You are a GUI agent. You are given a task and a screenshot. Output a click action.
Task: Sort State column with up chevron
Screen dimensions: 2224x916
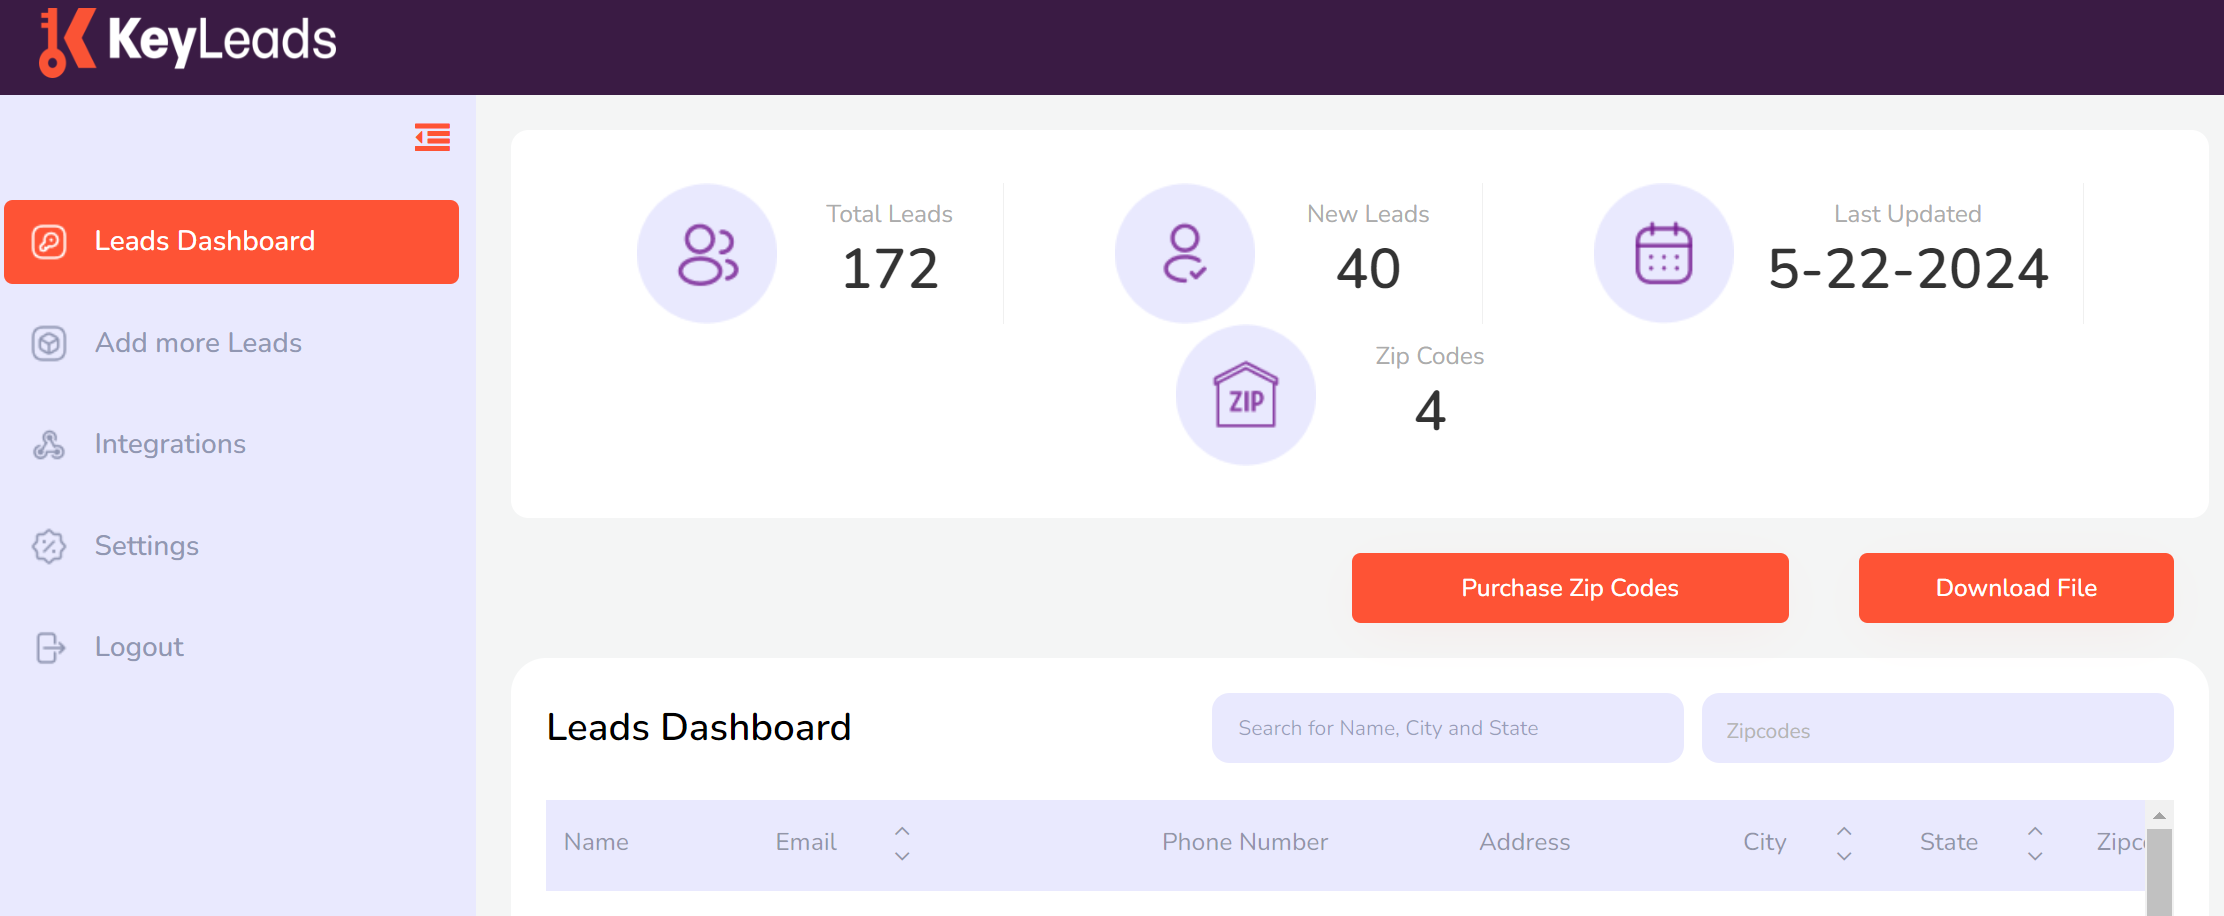click(x=2034, y=829)
